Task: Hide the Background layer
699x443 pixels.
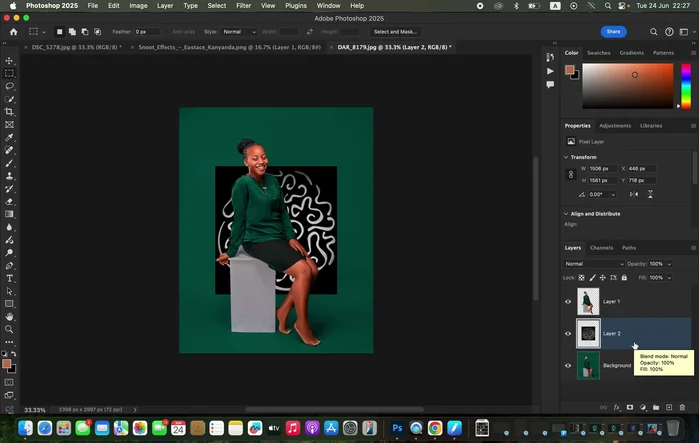Action: click(568, 365)
